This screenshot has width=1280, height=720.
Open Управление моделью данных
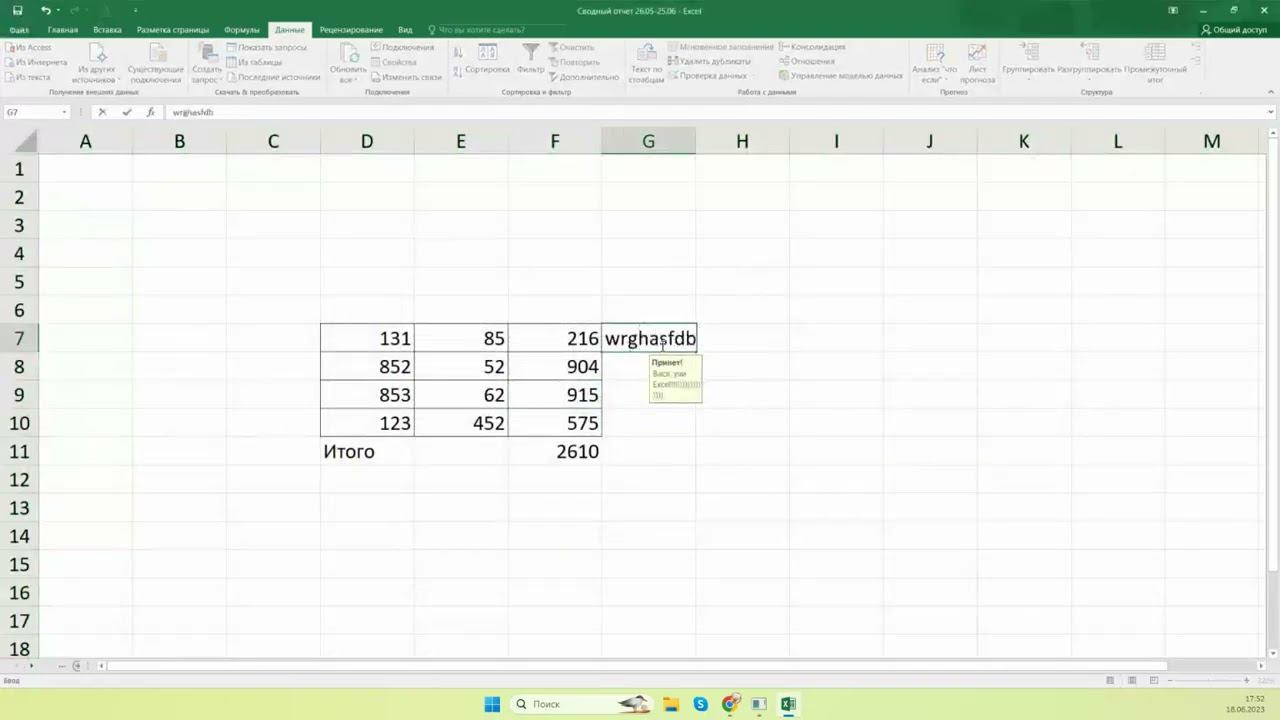840,76
